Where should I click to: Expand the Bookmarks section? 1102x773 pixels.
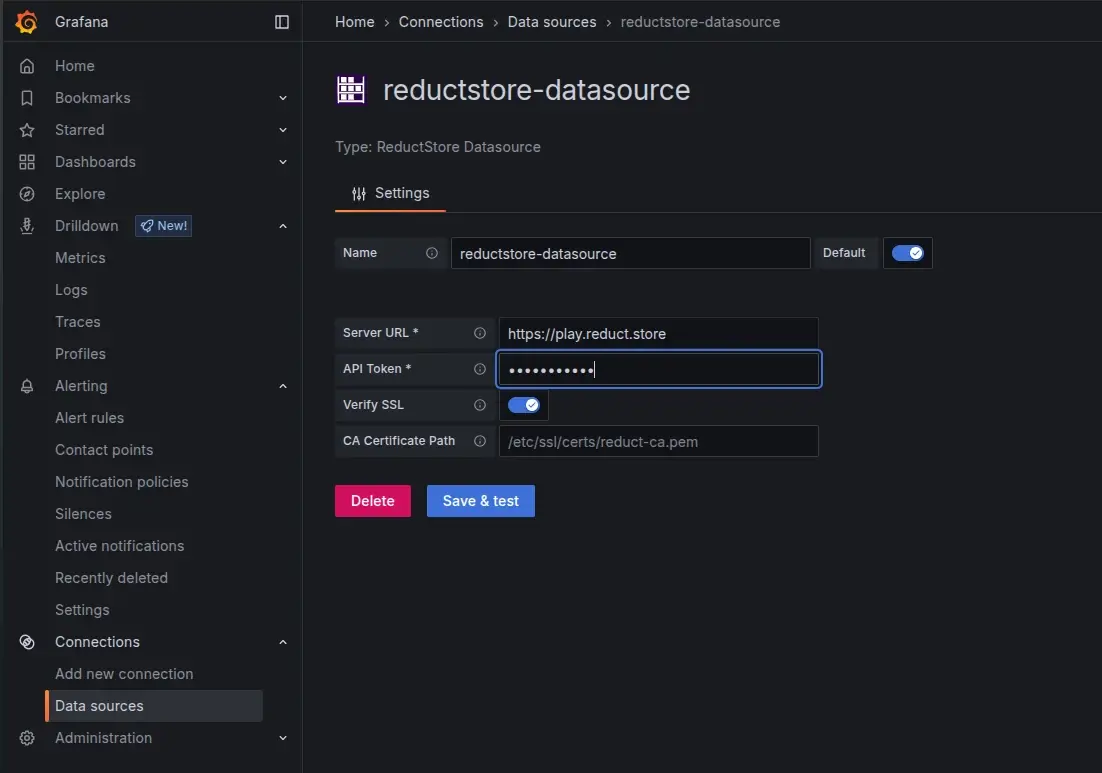(283, 97)
